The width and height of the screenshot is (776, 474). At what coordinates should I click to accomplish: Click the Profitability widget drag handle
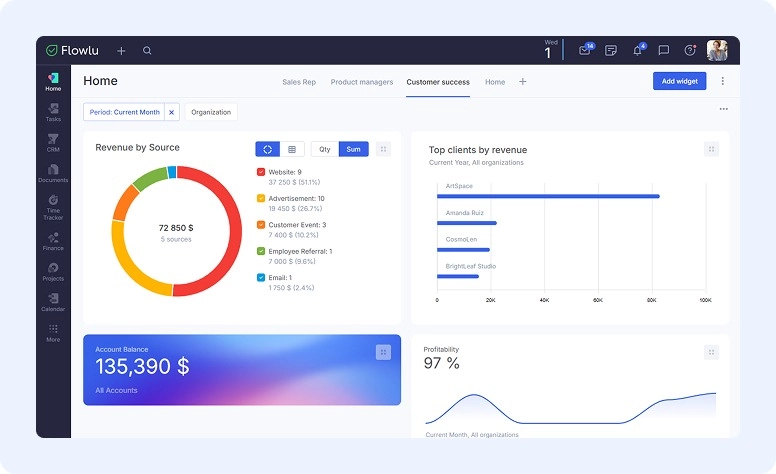(x=711, y=352)
